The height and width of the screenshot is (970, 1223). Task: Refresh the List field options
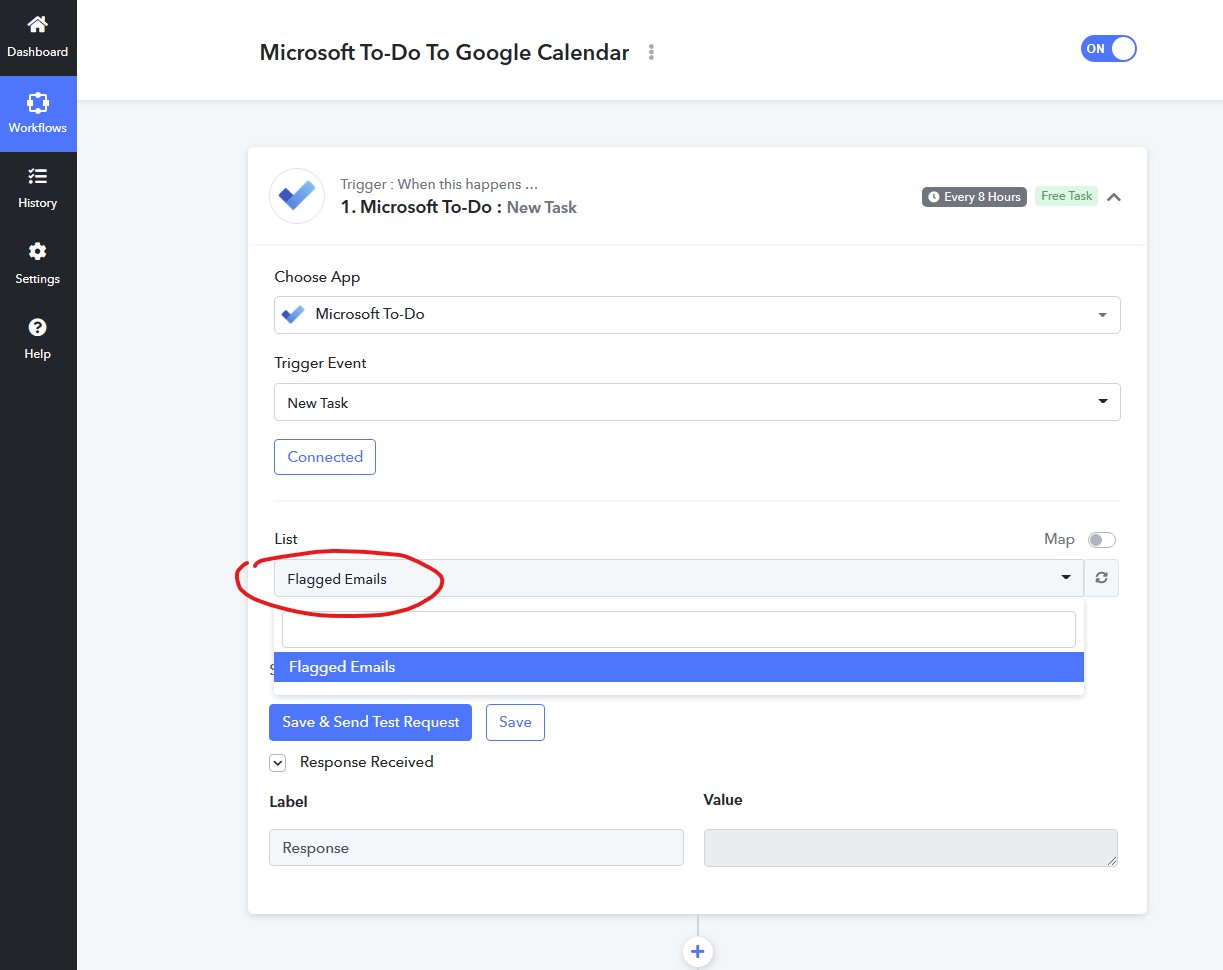coord(1101,578)
